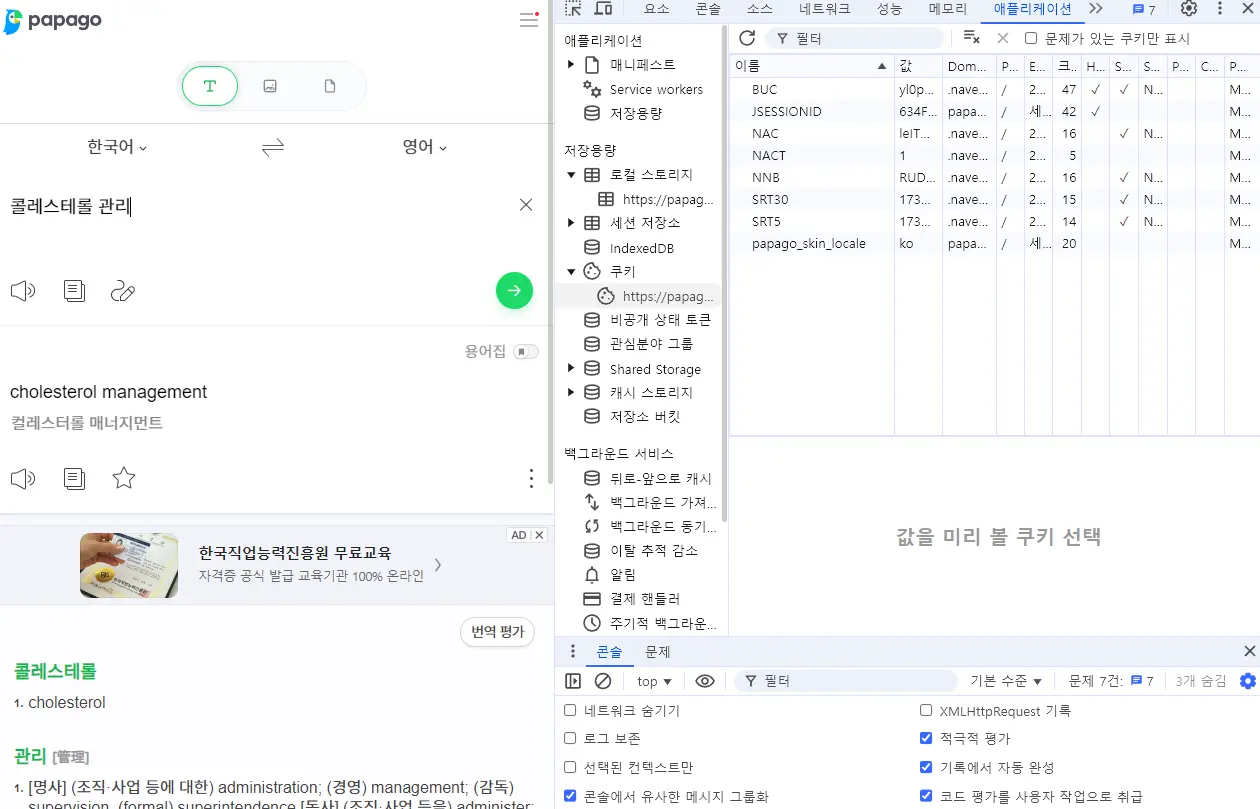Image resolution: width=1260 pixels, height=809 pixels.
Task: Refresh the cookies list in Application panel
Action: [x=747, y=37]
